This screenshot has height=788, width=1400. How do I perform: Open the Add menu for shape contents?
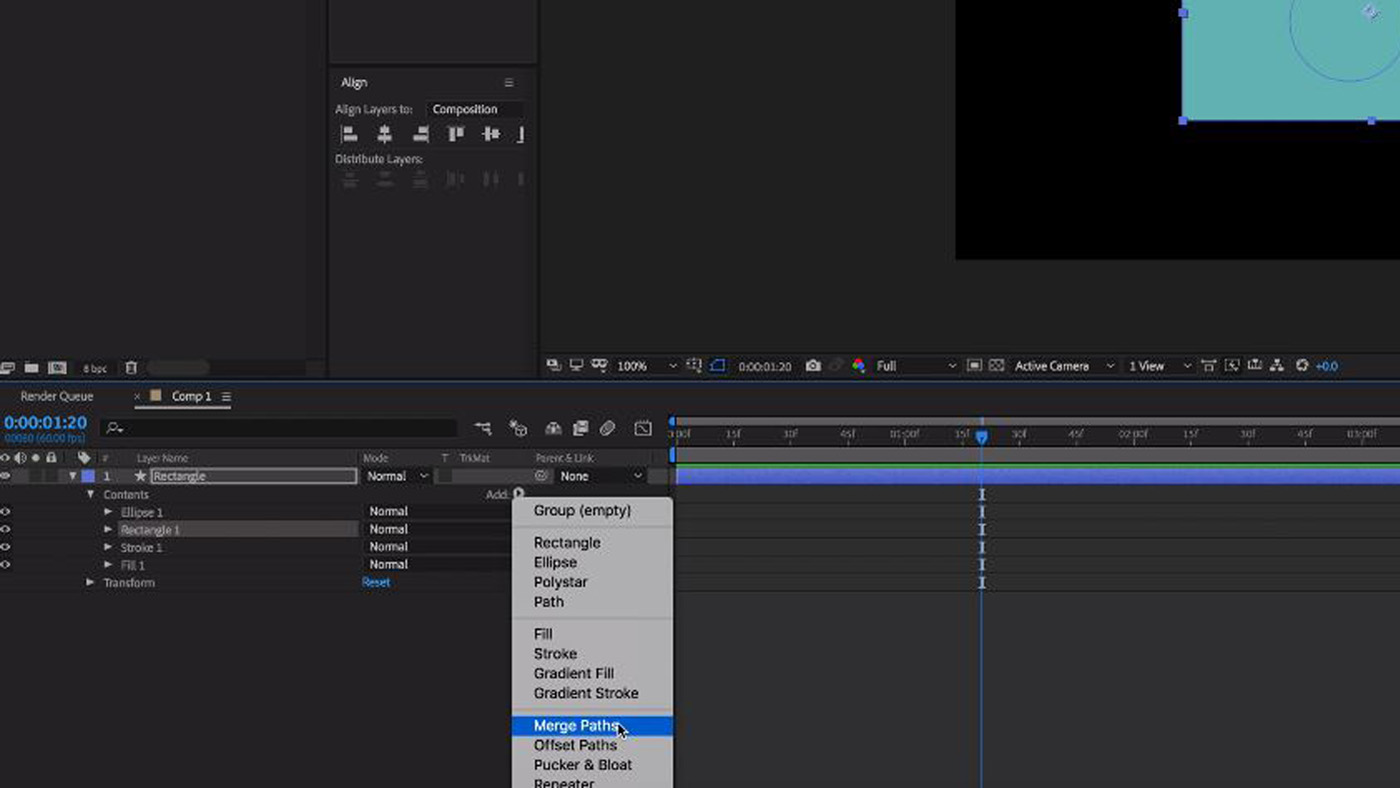517,494
